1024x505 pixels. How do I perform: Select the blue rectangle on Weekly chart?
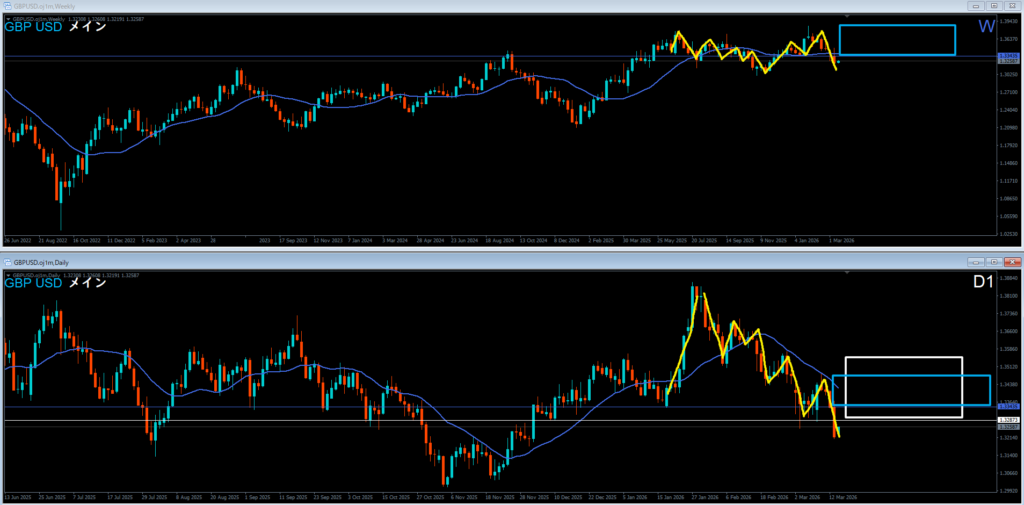(897, 25)
